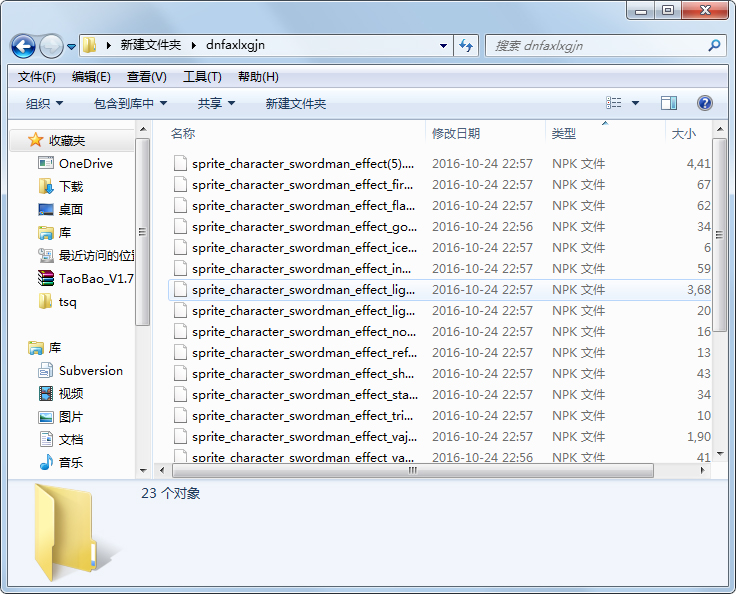The height and width of the screenshot is (594, 736).
Task: Open the 查看(V) menu
Action: point(146,77)
